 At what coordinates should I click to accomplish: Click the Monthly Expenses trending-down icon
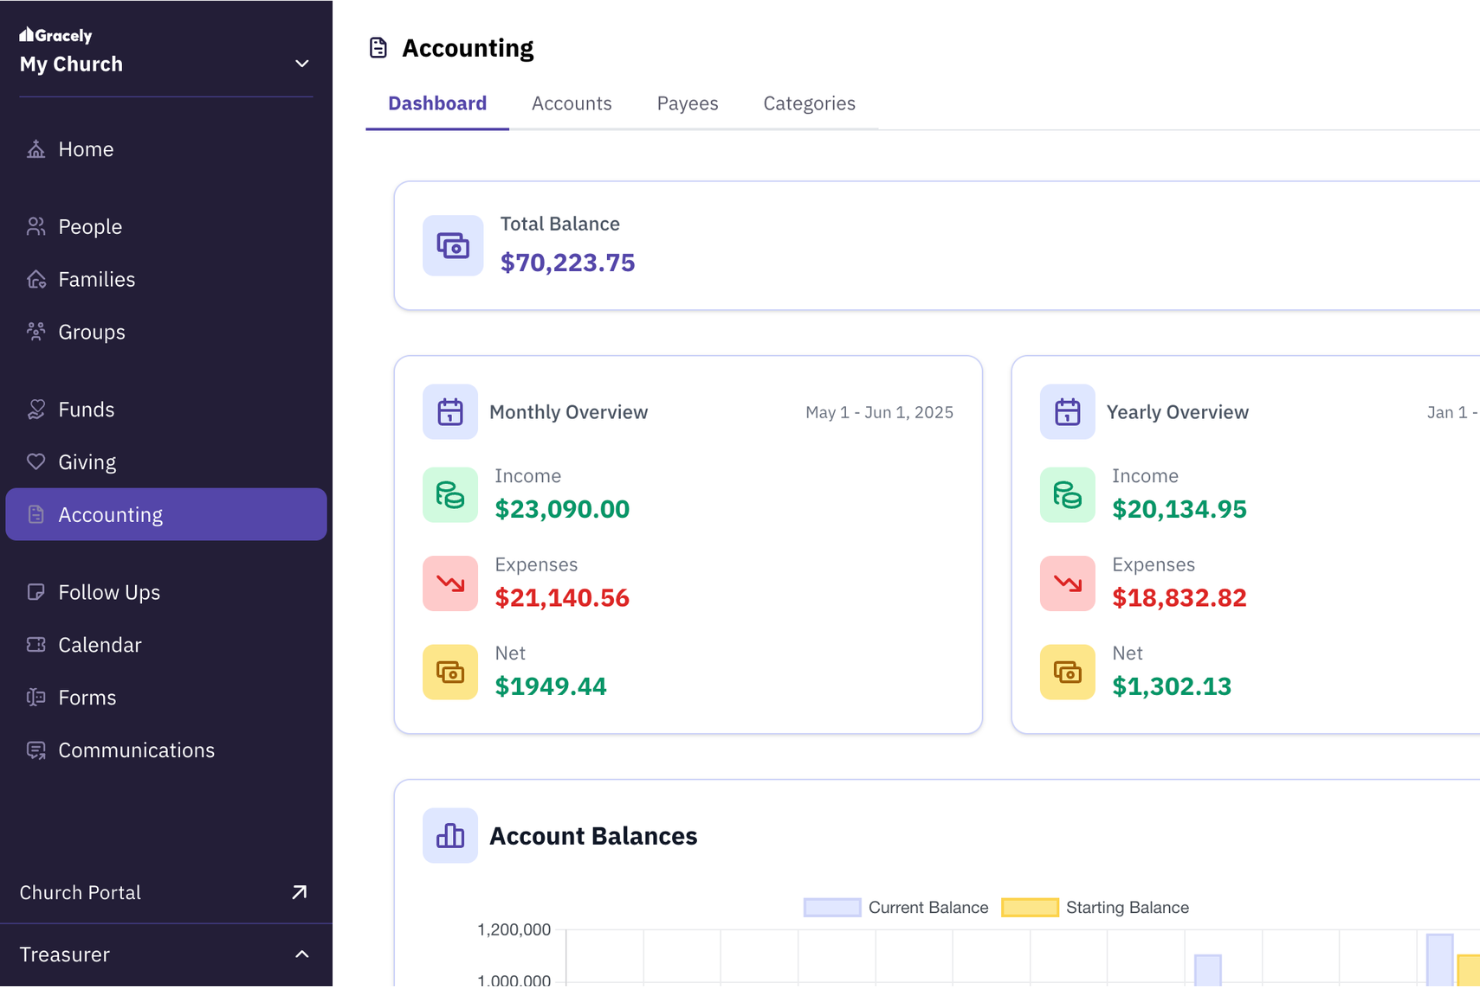(x=450, y=584)
